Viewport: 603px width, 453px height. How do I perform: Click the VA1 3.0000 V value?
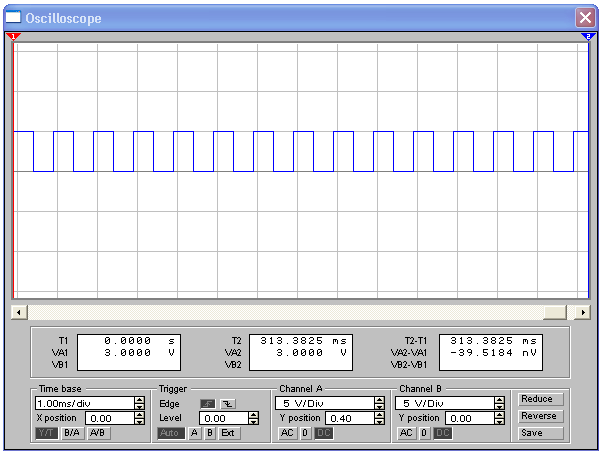coord(140,353)
